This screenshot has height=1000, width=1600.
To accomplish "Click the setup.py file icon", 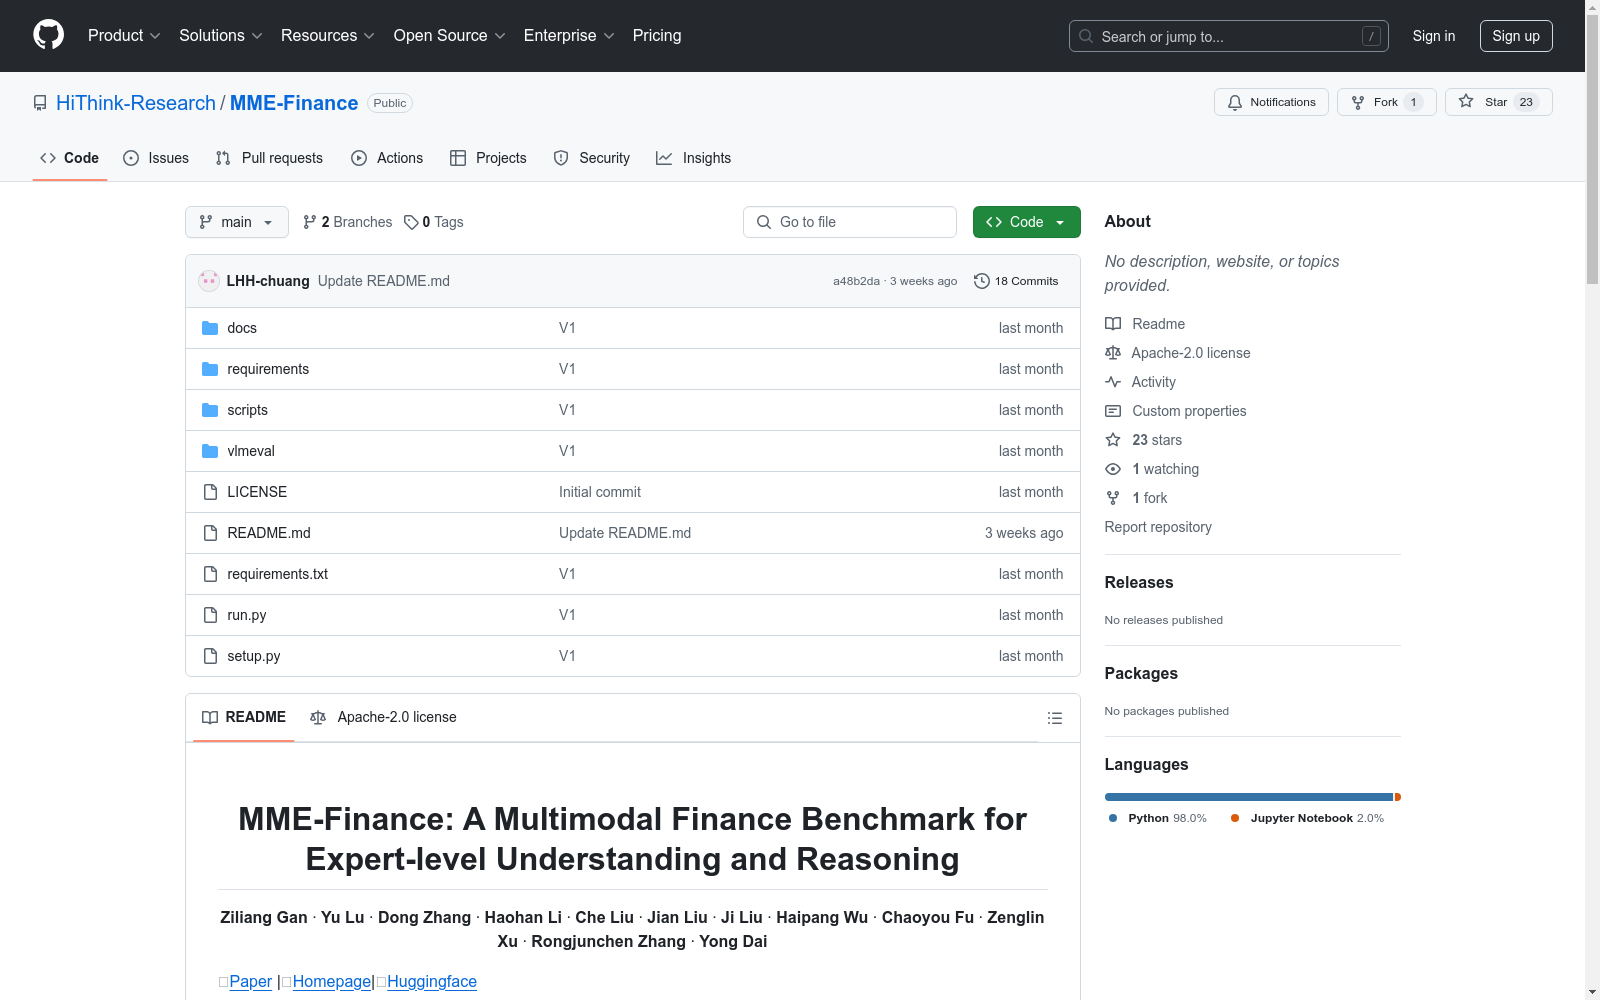I will point(210,656).
